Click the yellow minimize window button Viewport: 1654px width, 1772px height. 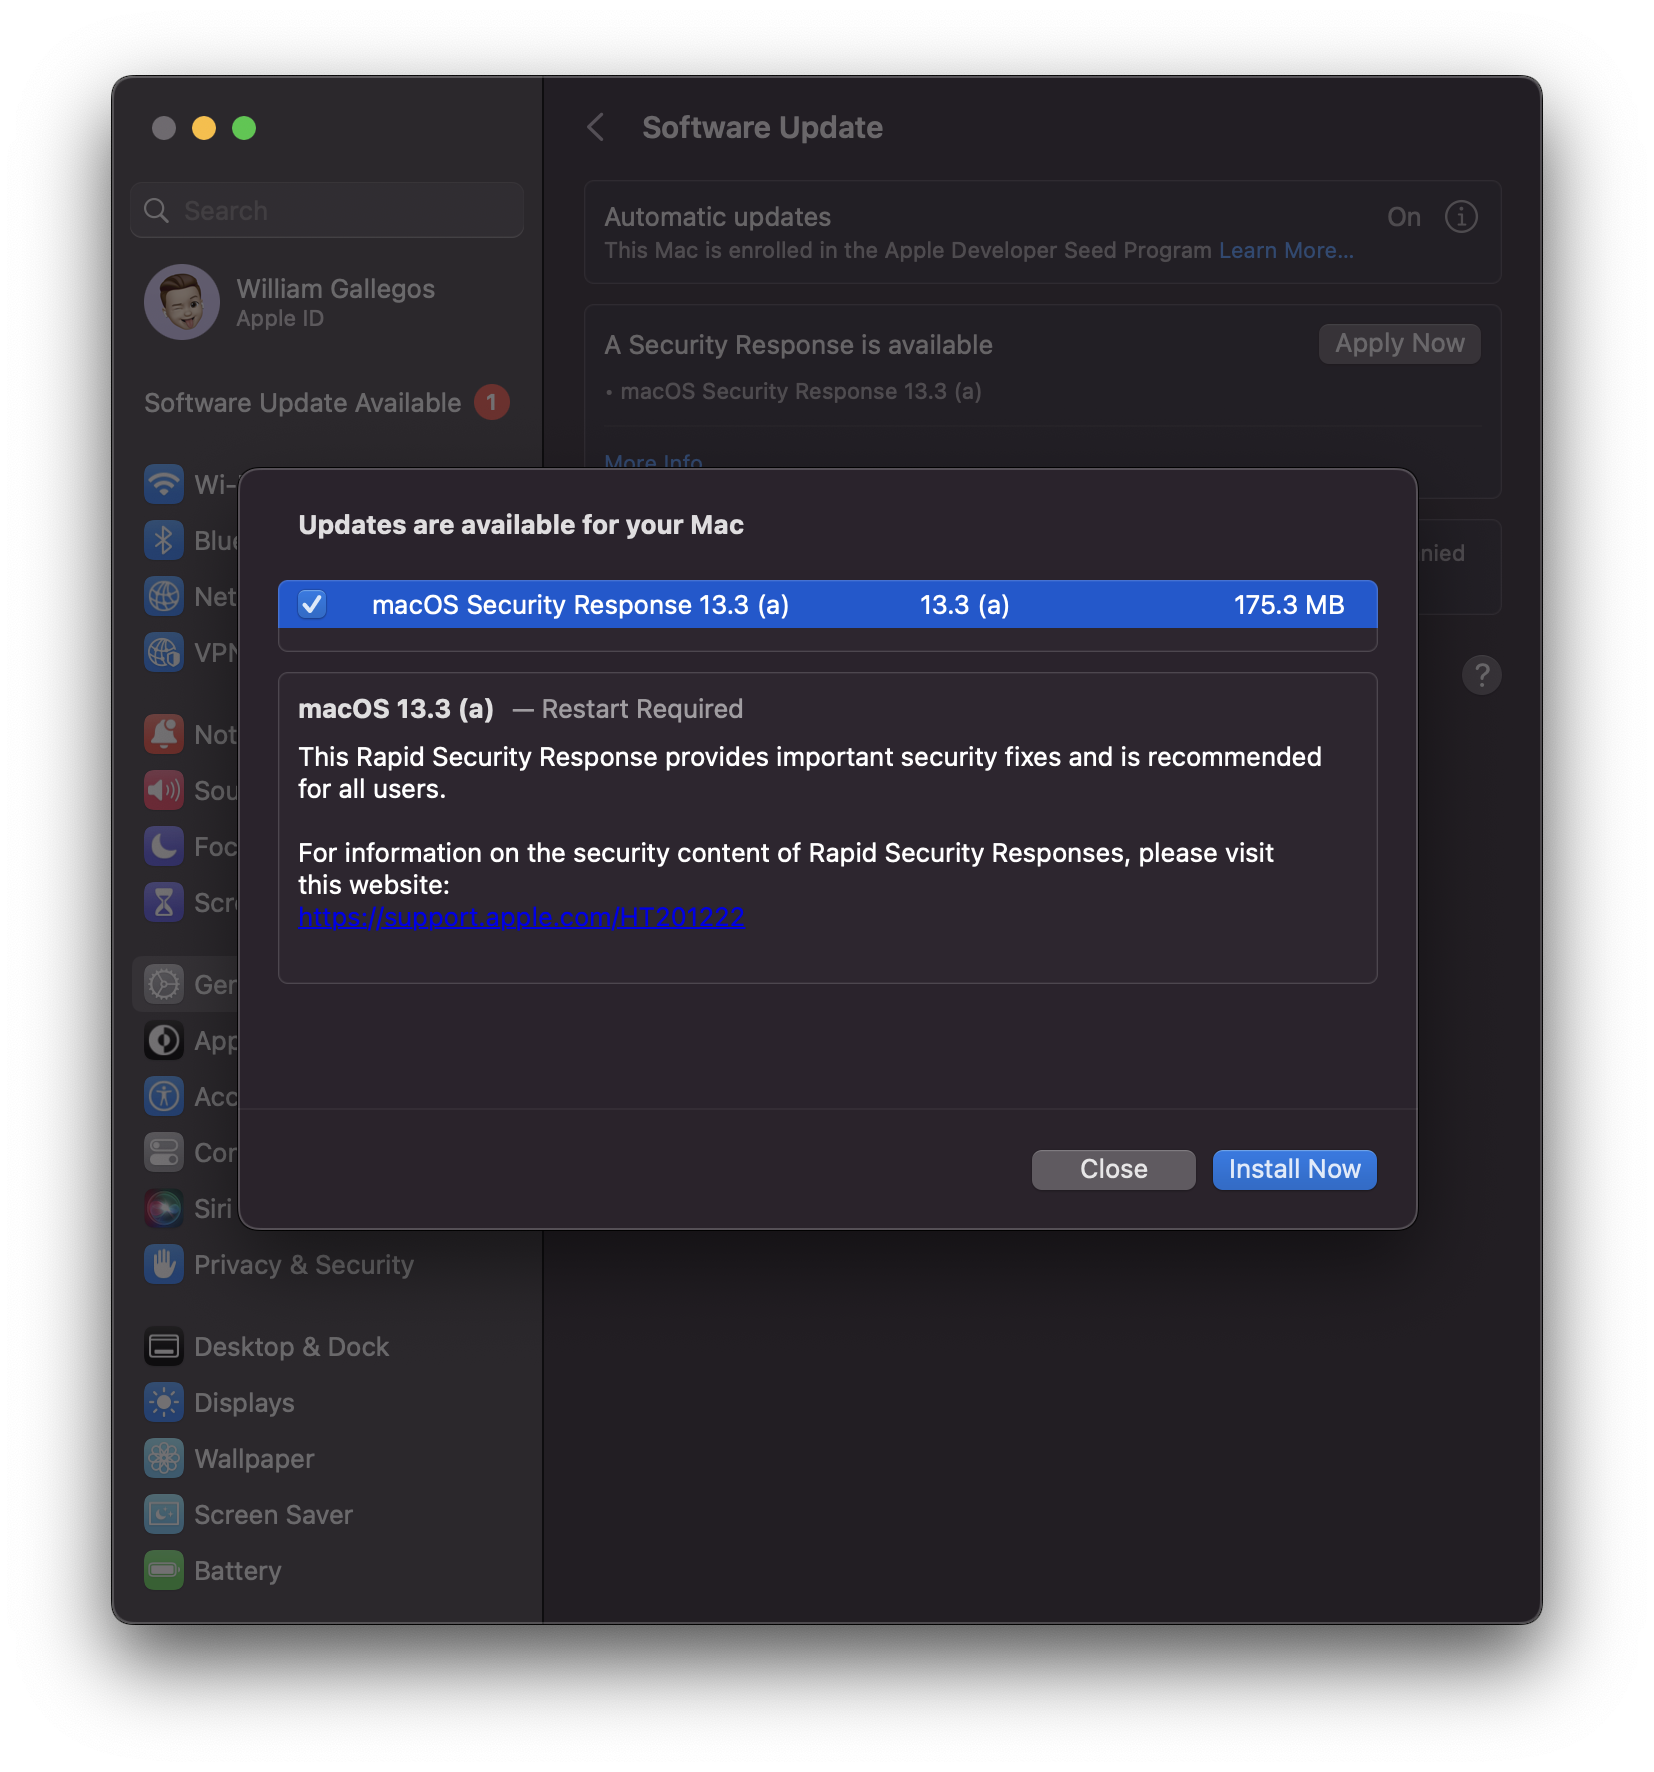(x=204, y=128)
